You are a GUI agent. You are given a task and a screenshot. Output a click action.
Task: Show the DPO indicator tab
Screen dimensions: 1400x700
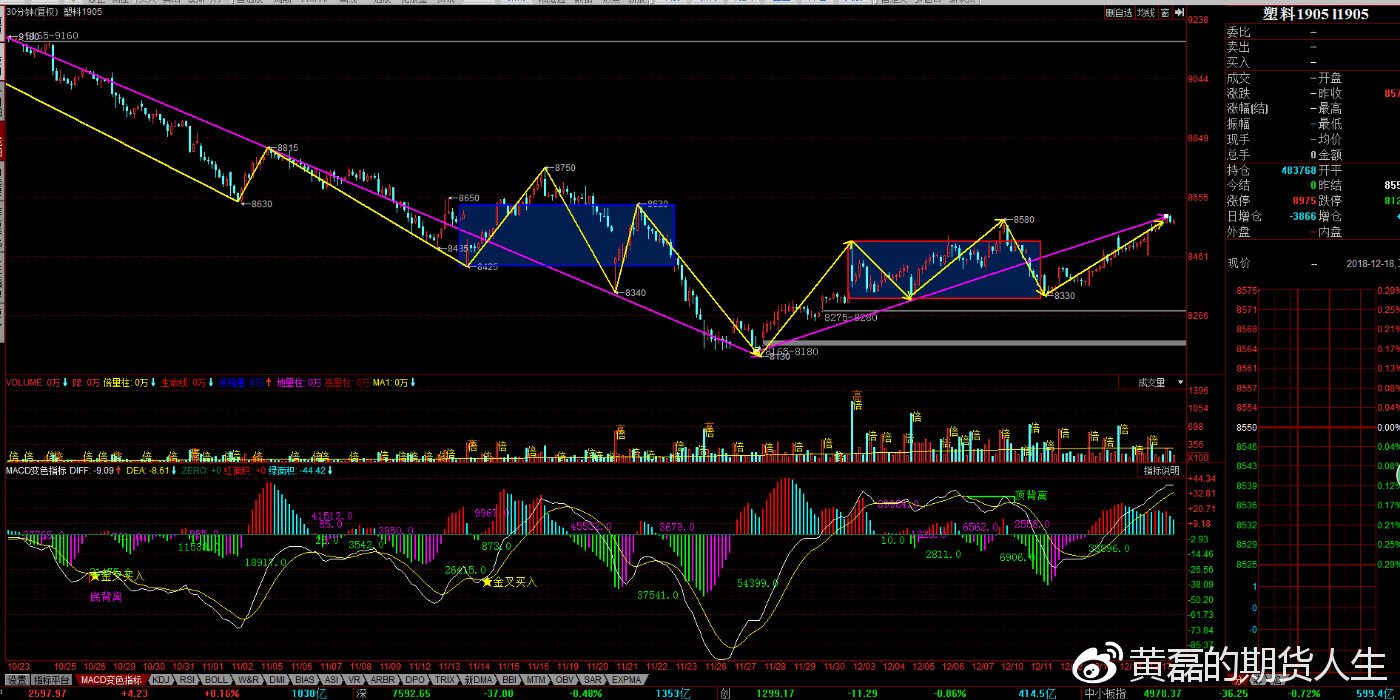coord(415,679)
